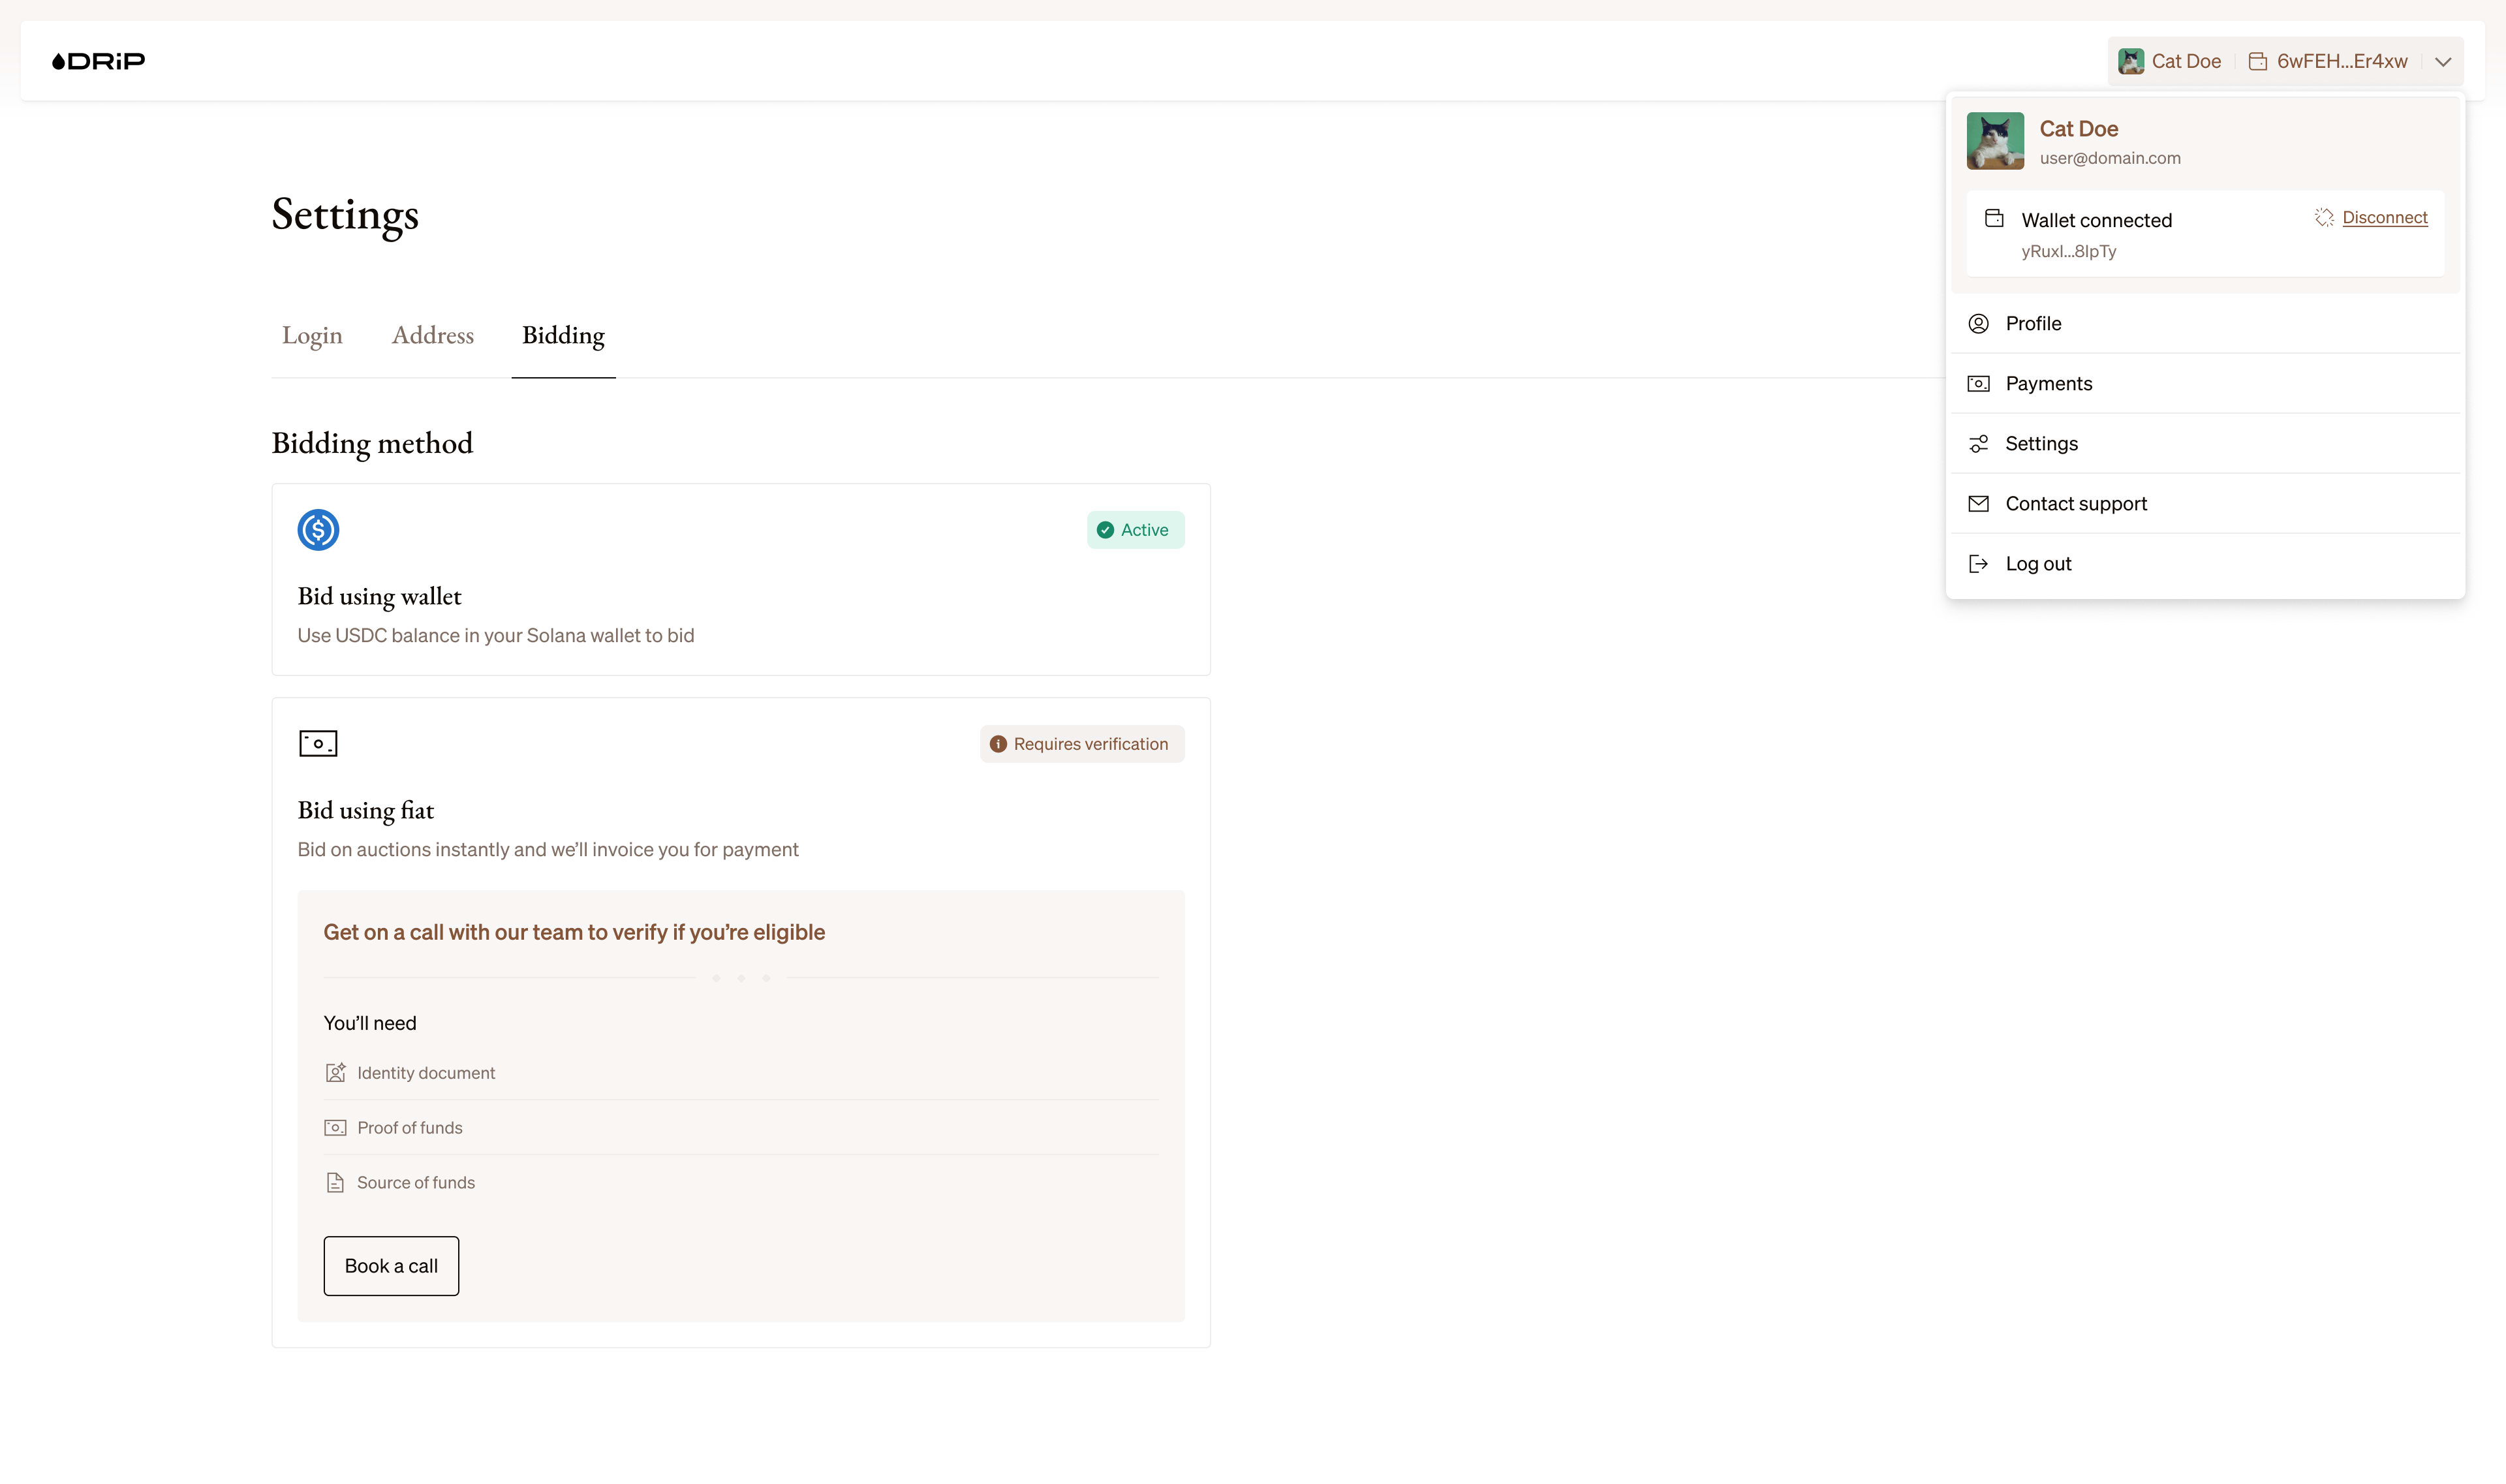Click the DRiP logo in header

(98, 61)
